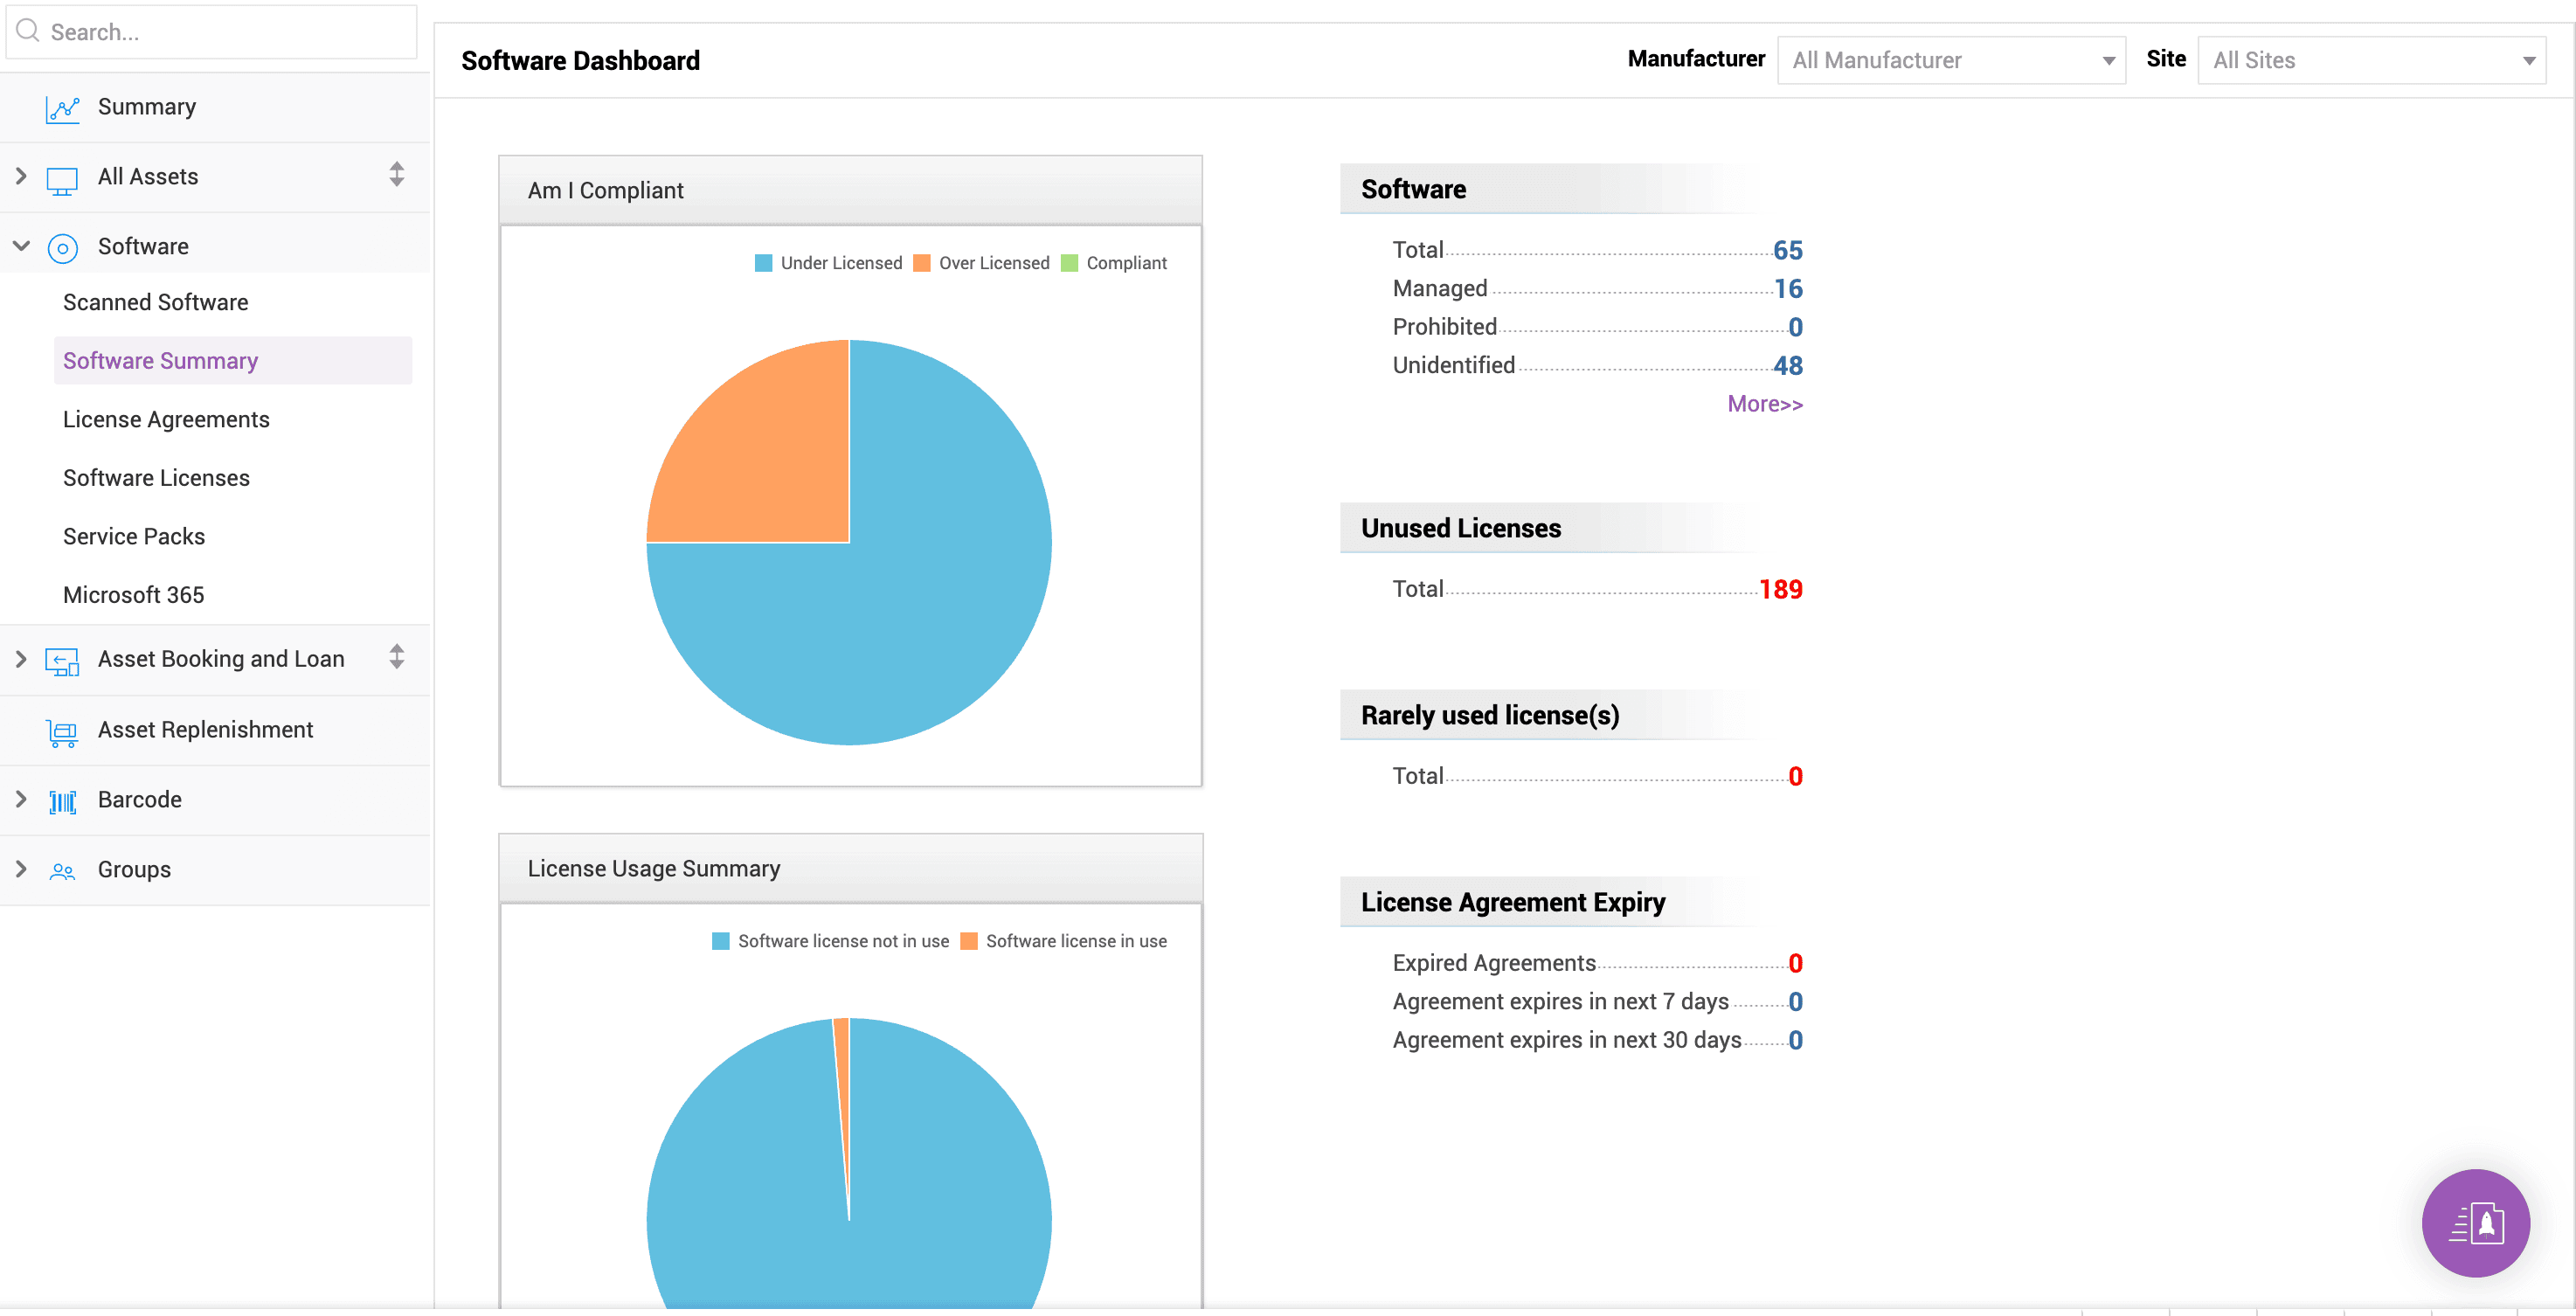Screen dimensions: 2576x1316
Task: Click Agreement expires in next 30 days count
Action: [1795, 1040]
